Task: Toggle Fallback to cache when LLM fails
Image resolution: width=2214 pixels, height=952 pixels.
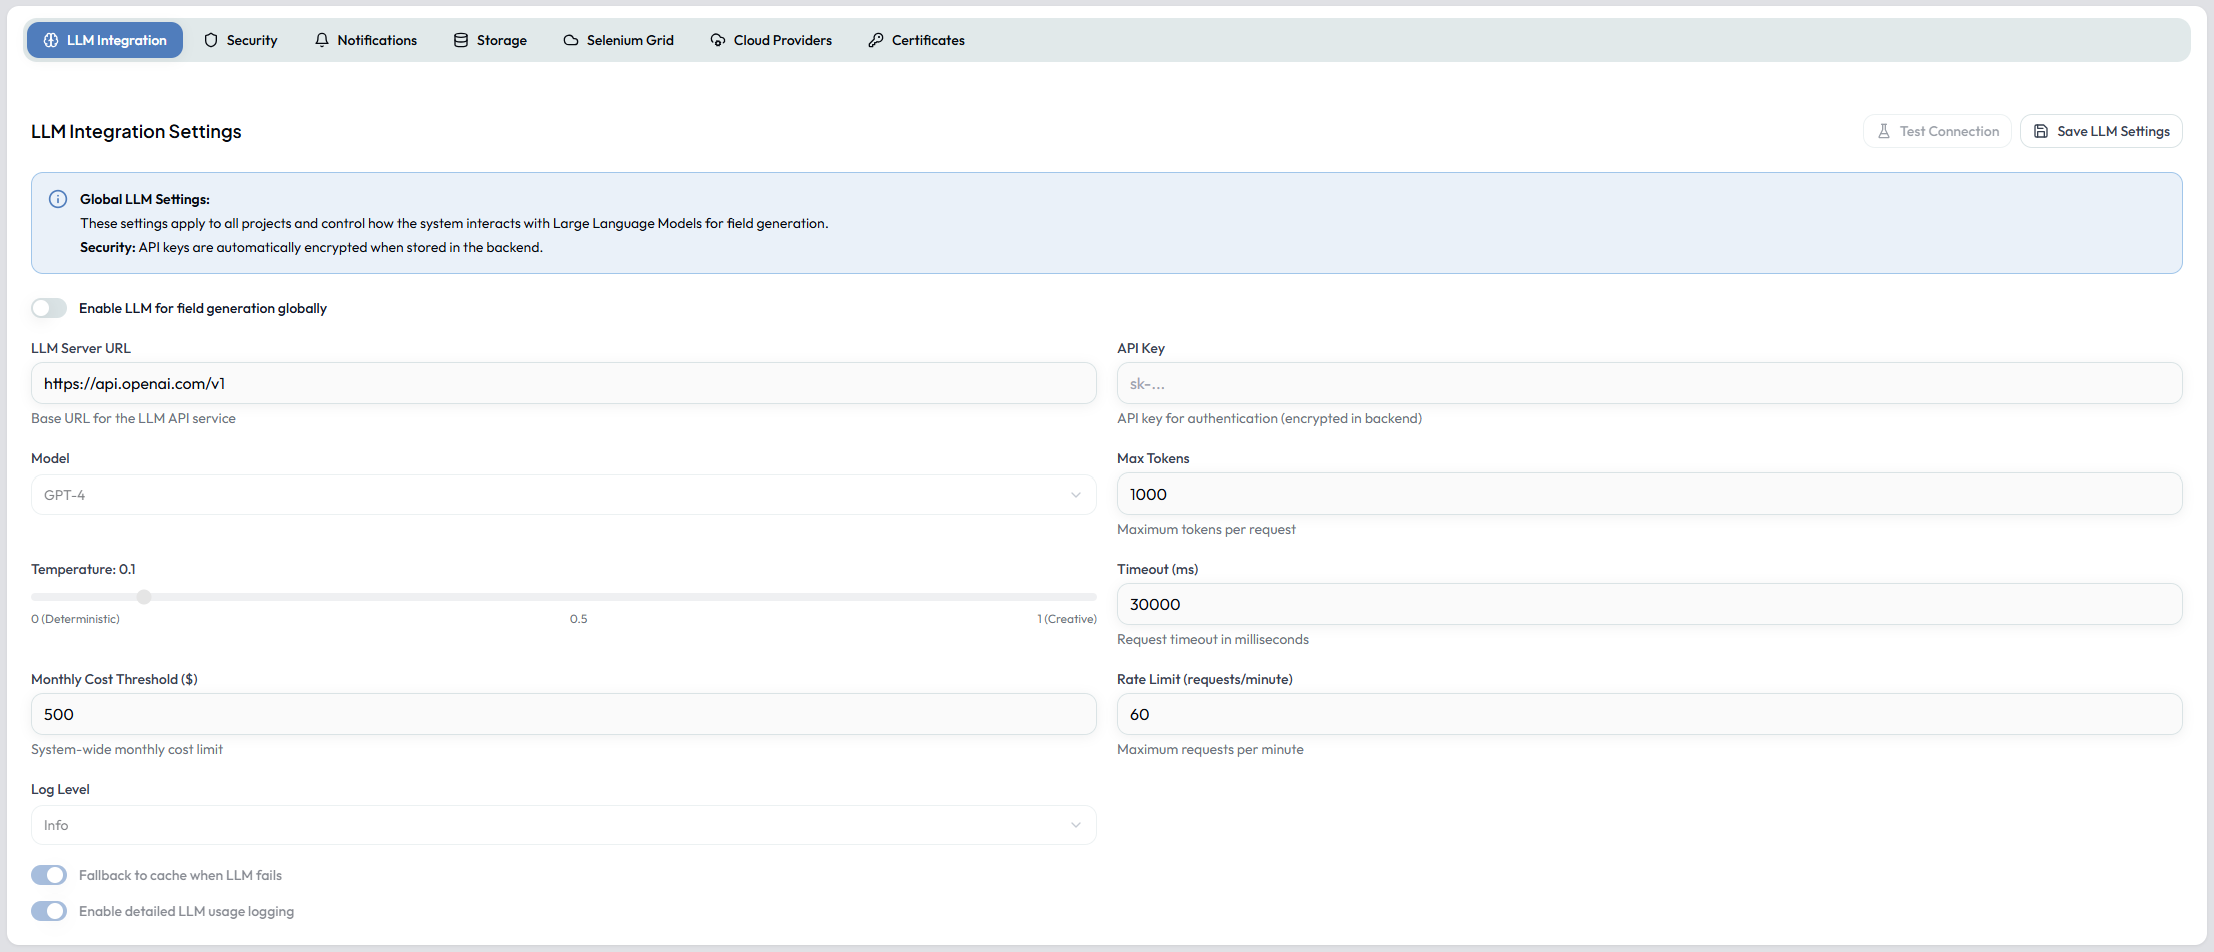Action: click(49, 875)
